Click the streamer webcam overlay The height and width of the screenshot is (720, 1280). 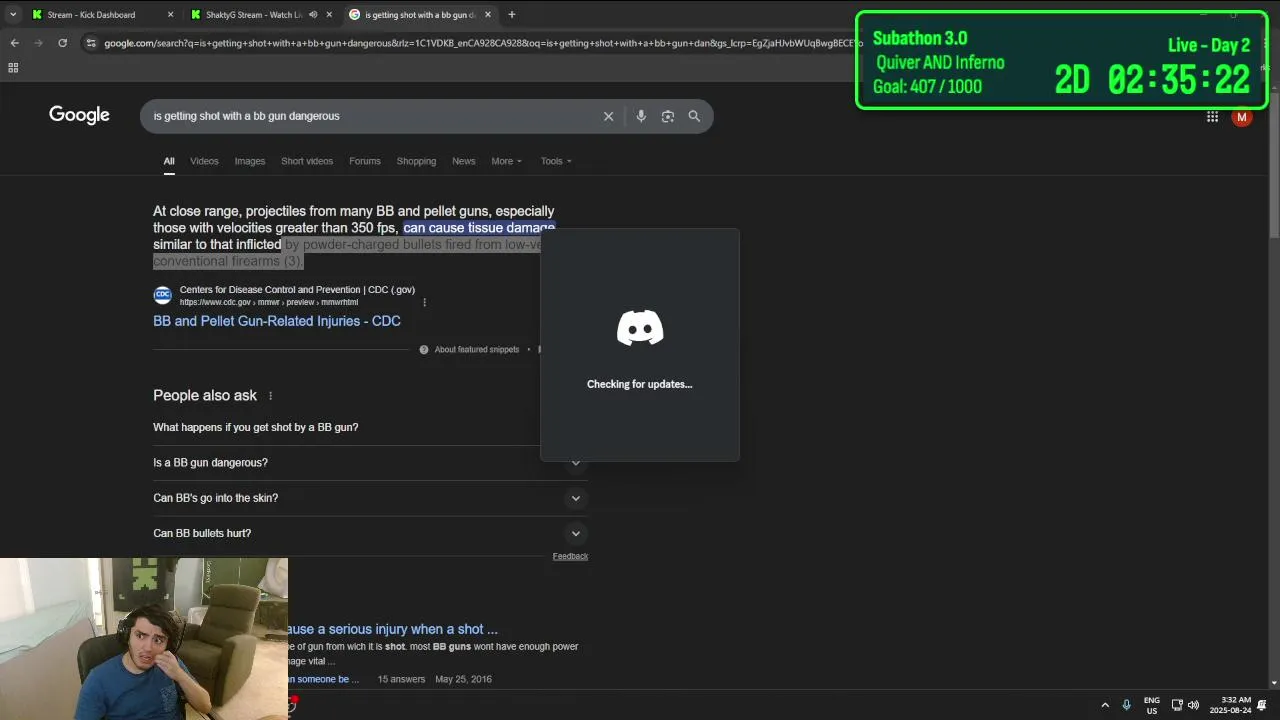coord(144,639)
